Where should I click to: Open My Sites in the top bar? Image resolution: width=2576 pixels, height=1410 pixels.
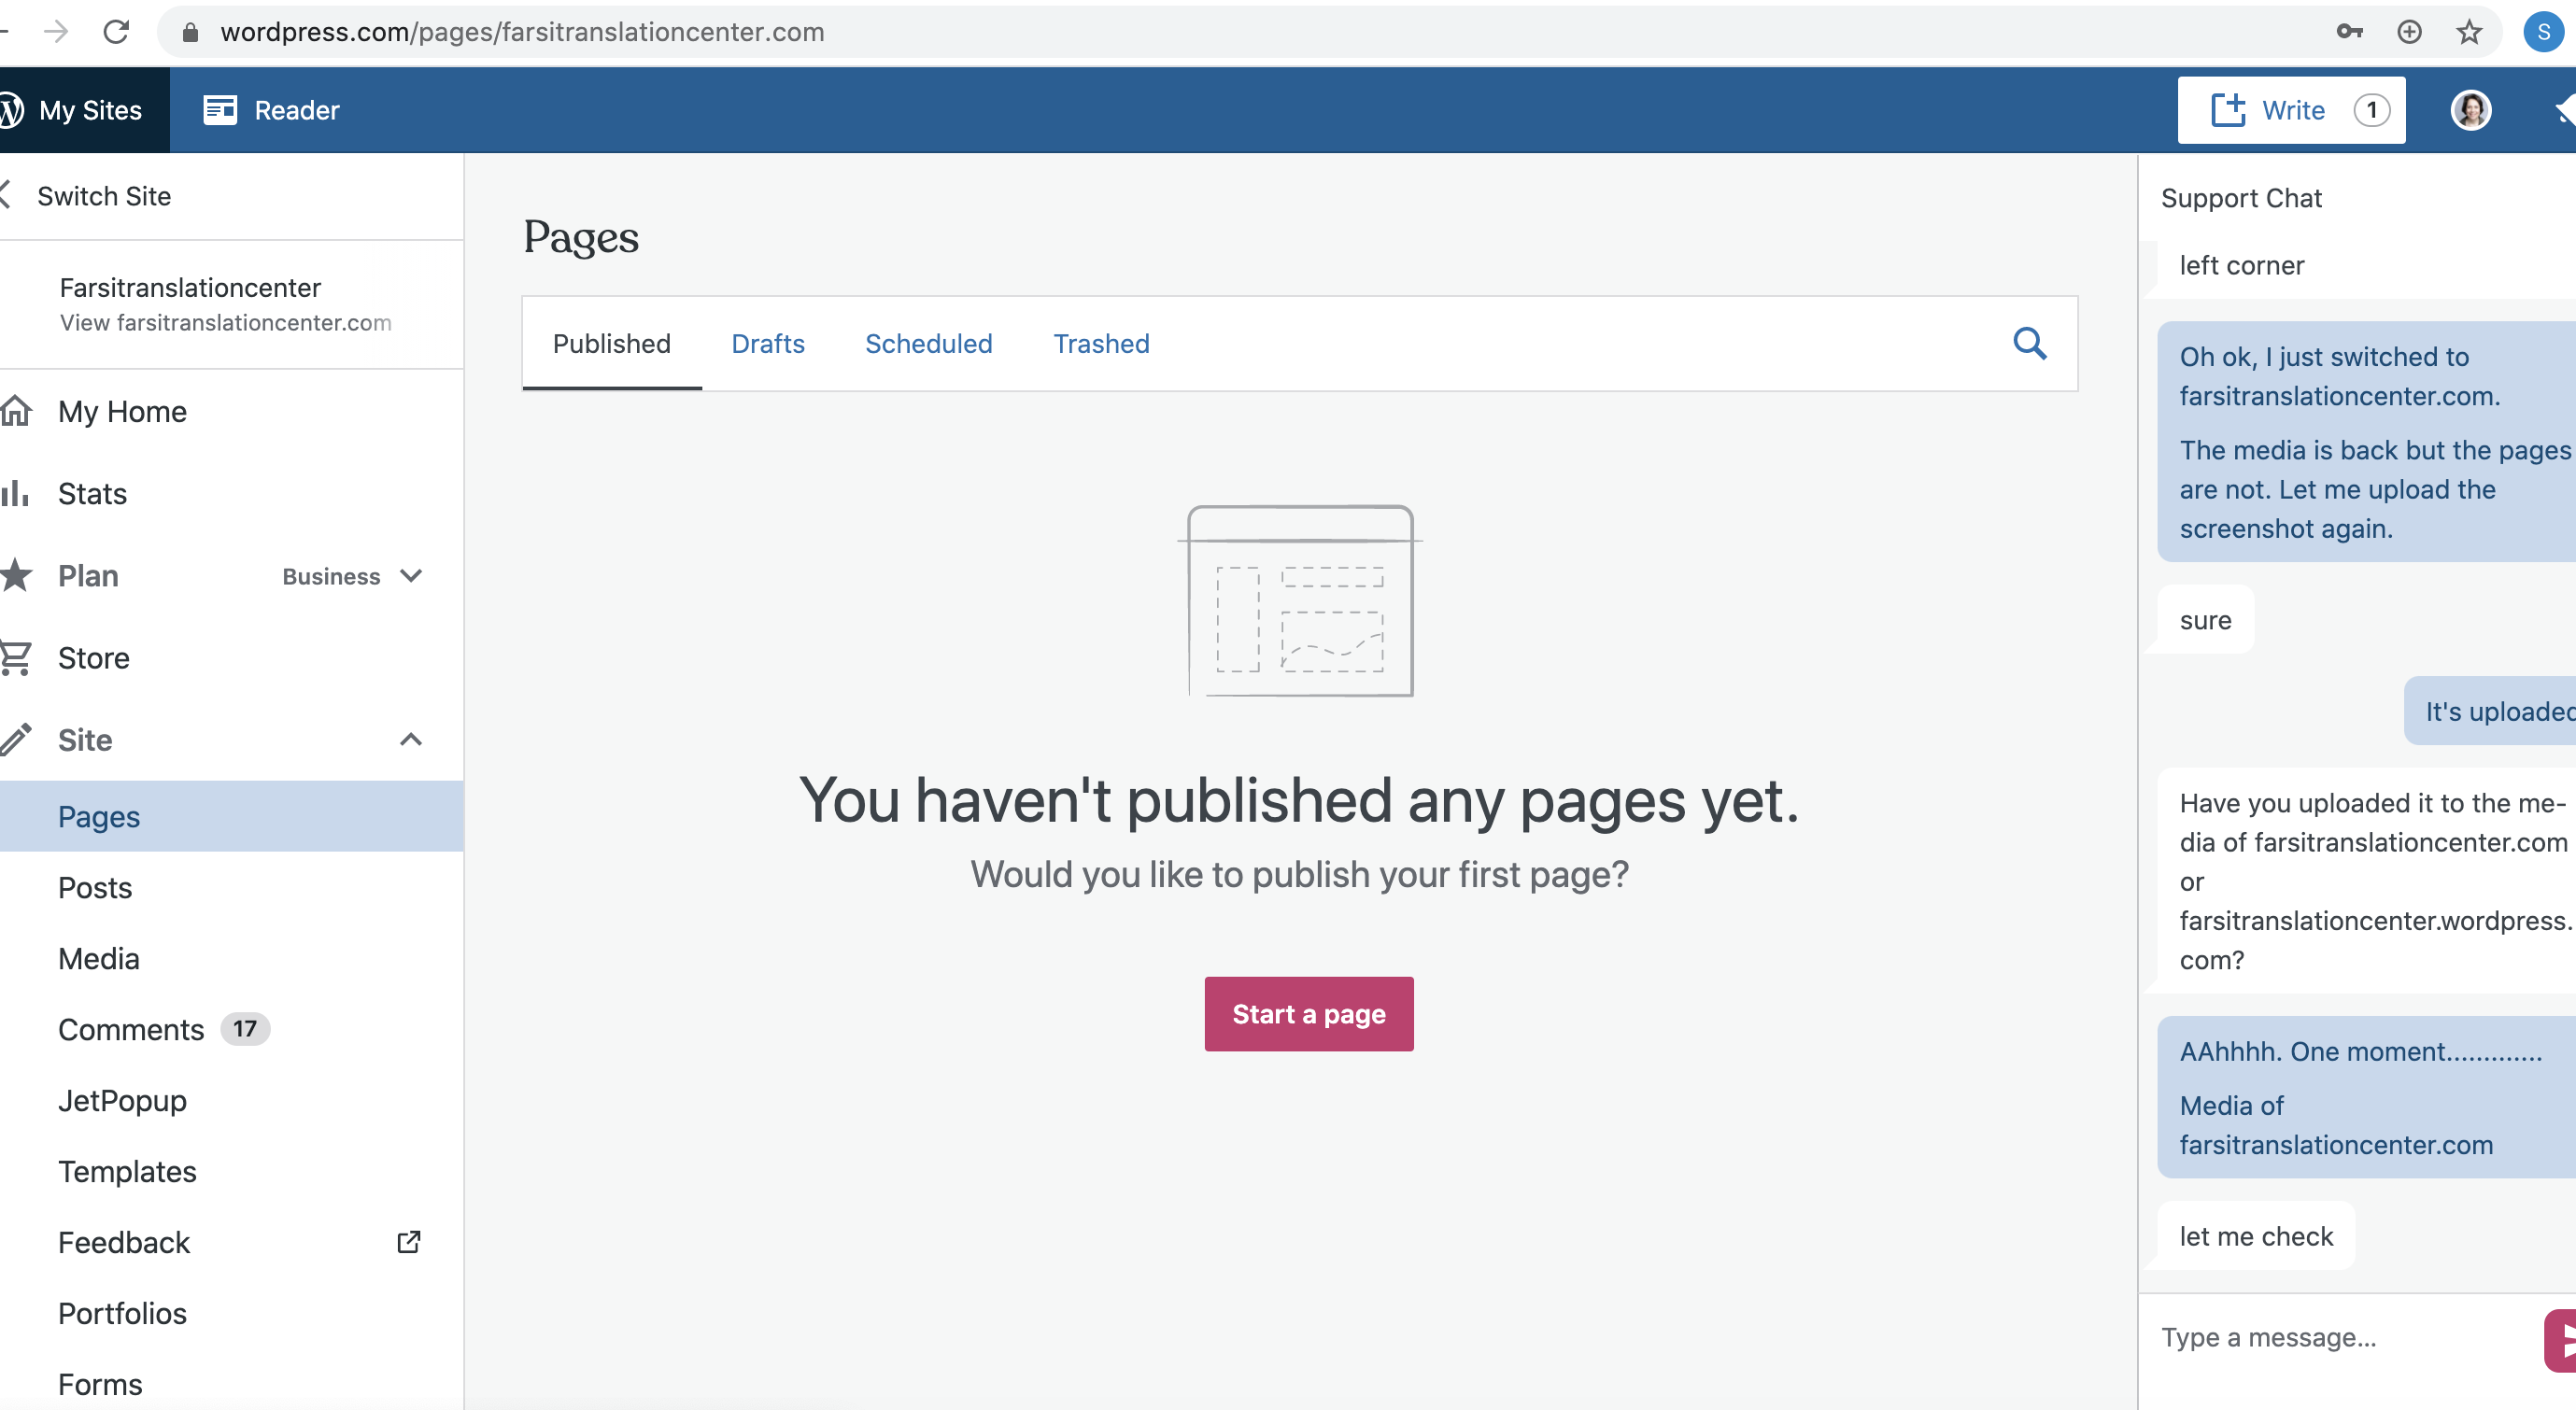tap(84, 110)
